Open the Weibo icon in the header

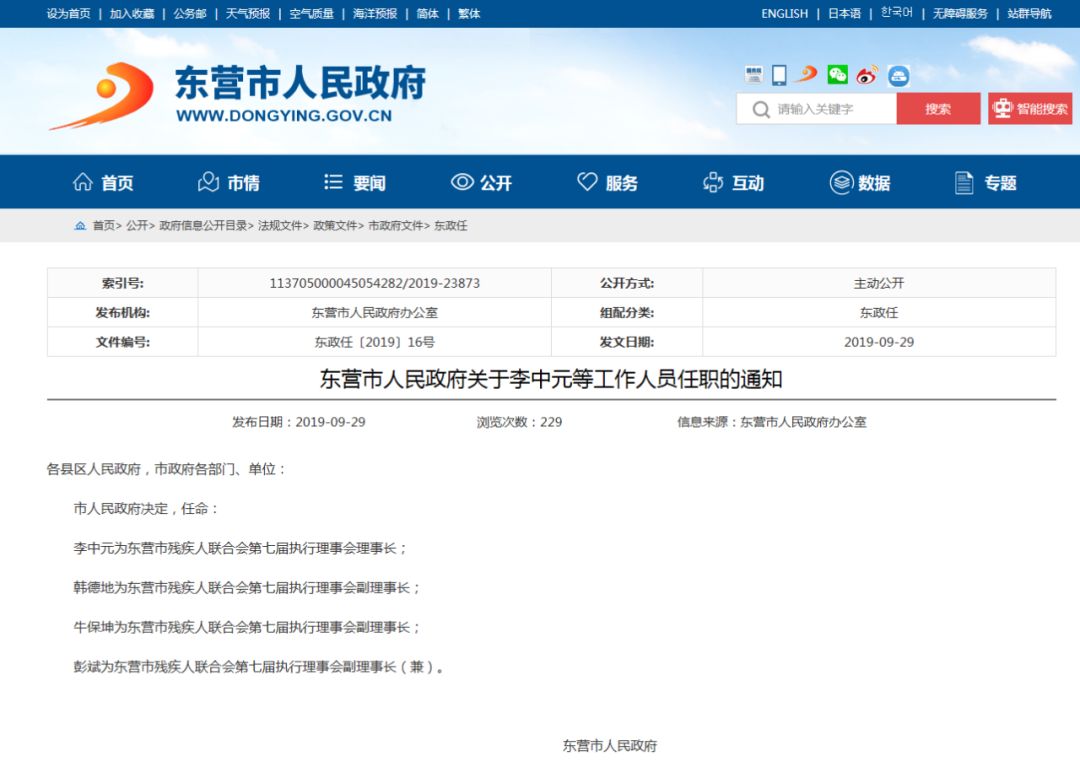pos(867,74)
